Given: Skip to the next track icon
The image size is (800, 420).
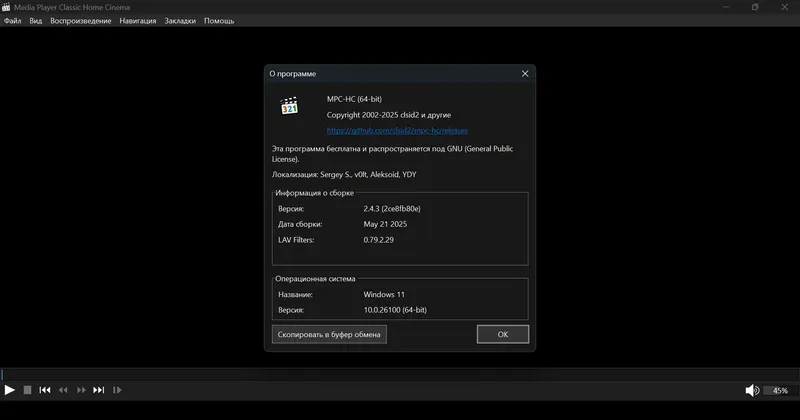Looking at the screenshot, I should pyautogui.click(x=98, y=390).
